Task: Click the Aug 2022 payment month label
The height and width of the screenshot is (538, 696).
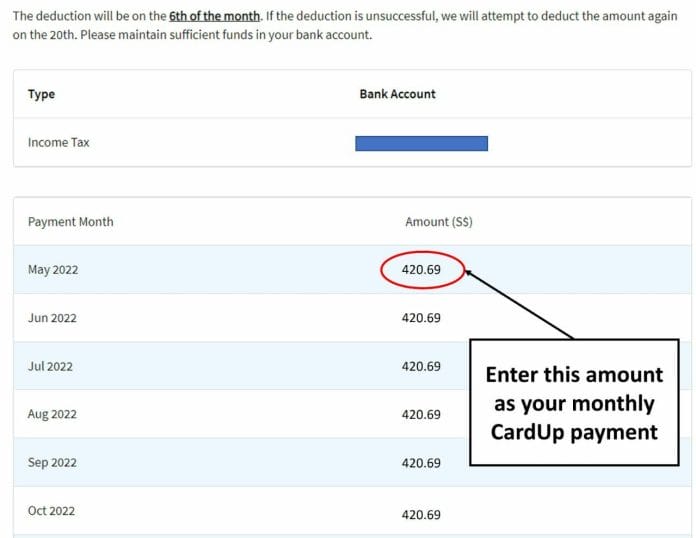Action: coord(52,414)
